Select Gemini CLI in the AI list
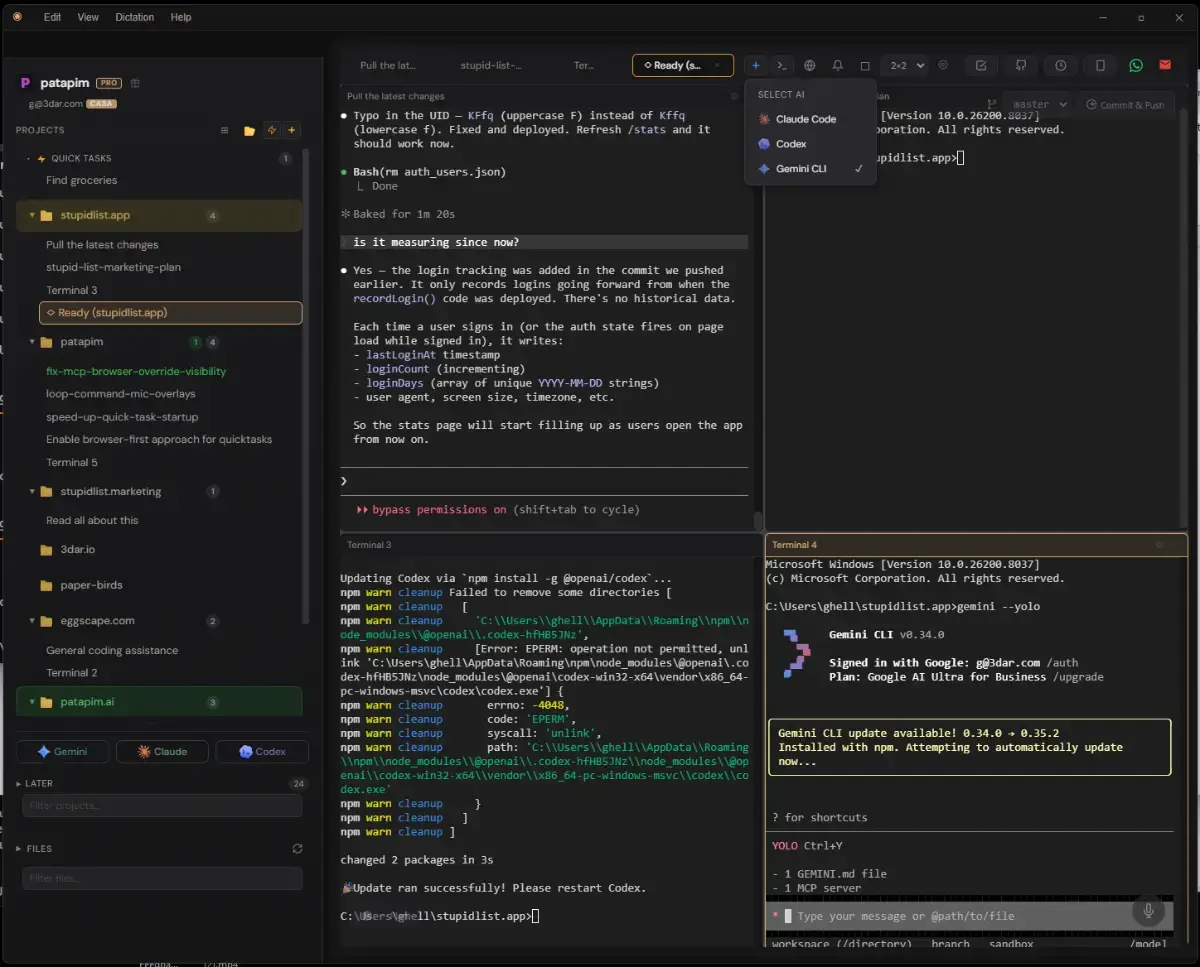This screenshot has width=1200, height=967. pos(801,169)
